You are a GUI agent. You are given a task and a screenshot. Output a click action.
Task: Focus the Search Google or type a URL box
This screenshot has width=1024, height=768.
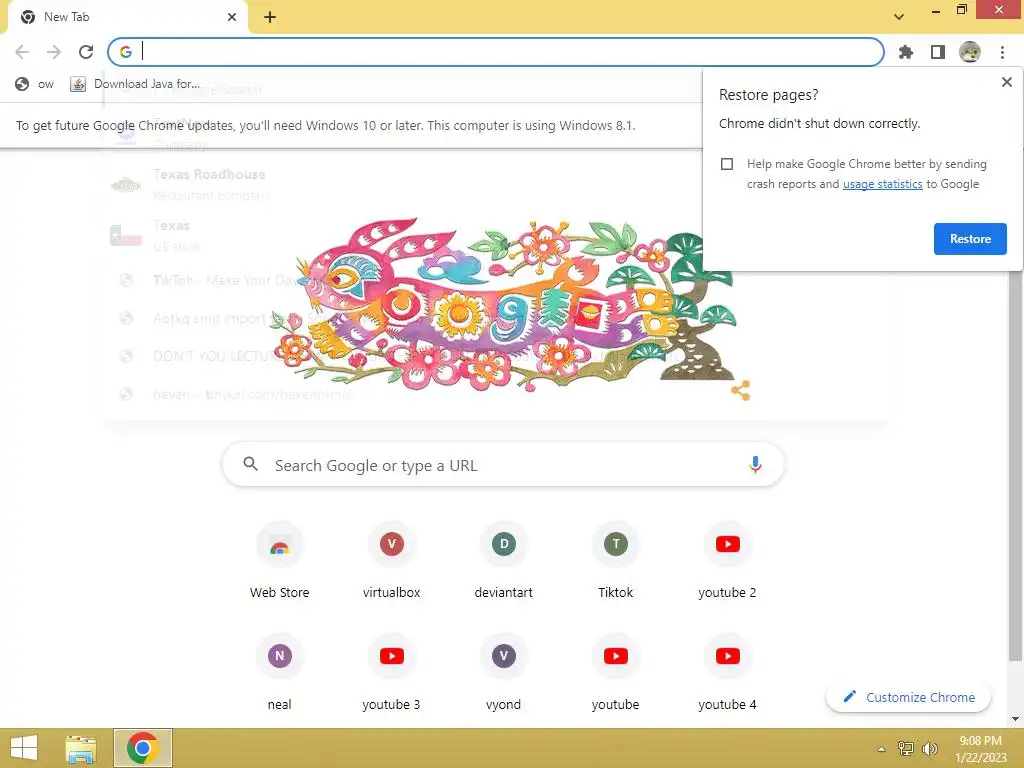click(503, 465)
